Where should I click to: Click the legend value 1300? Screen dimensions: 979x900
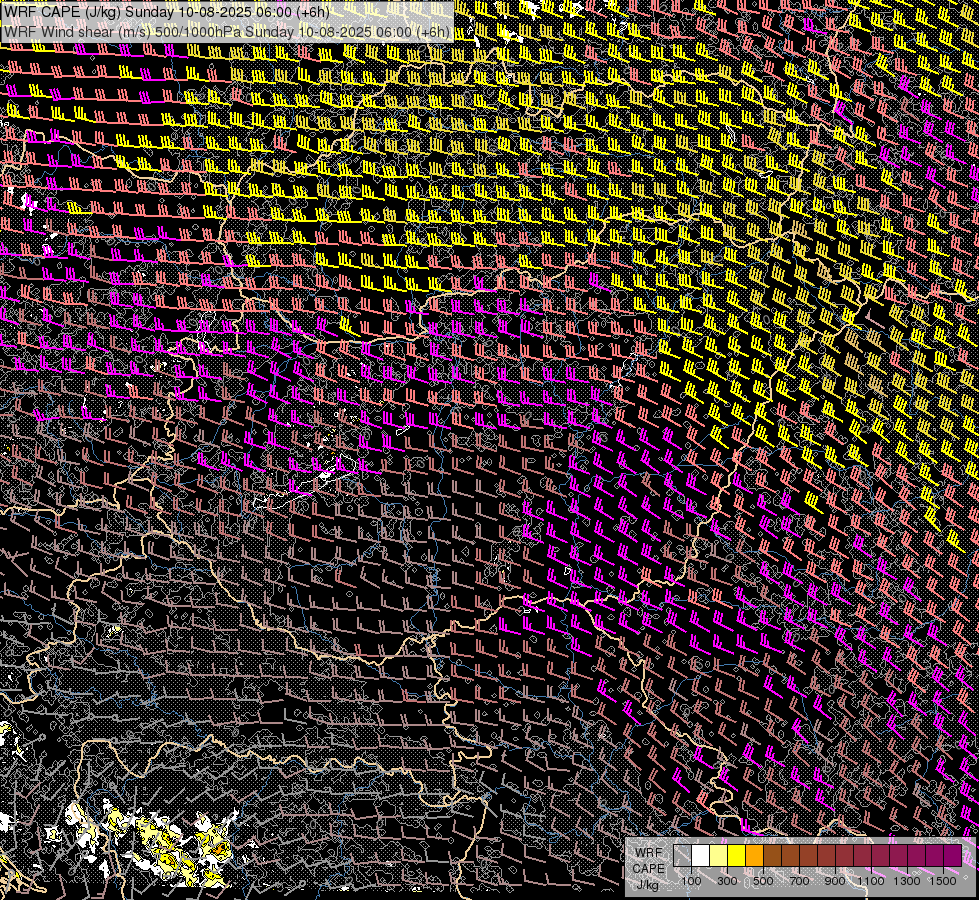pyautogui.click(x=907, y=881)
